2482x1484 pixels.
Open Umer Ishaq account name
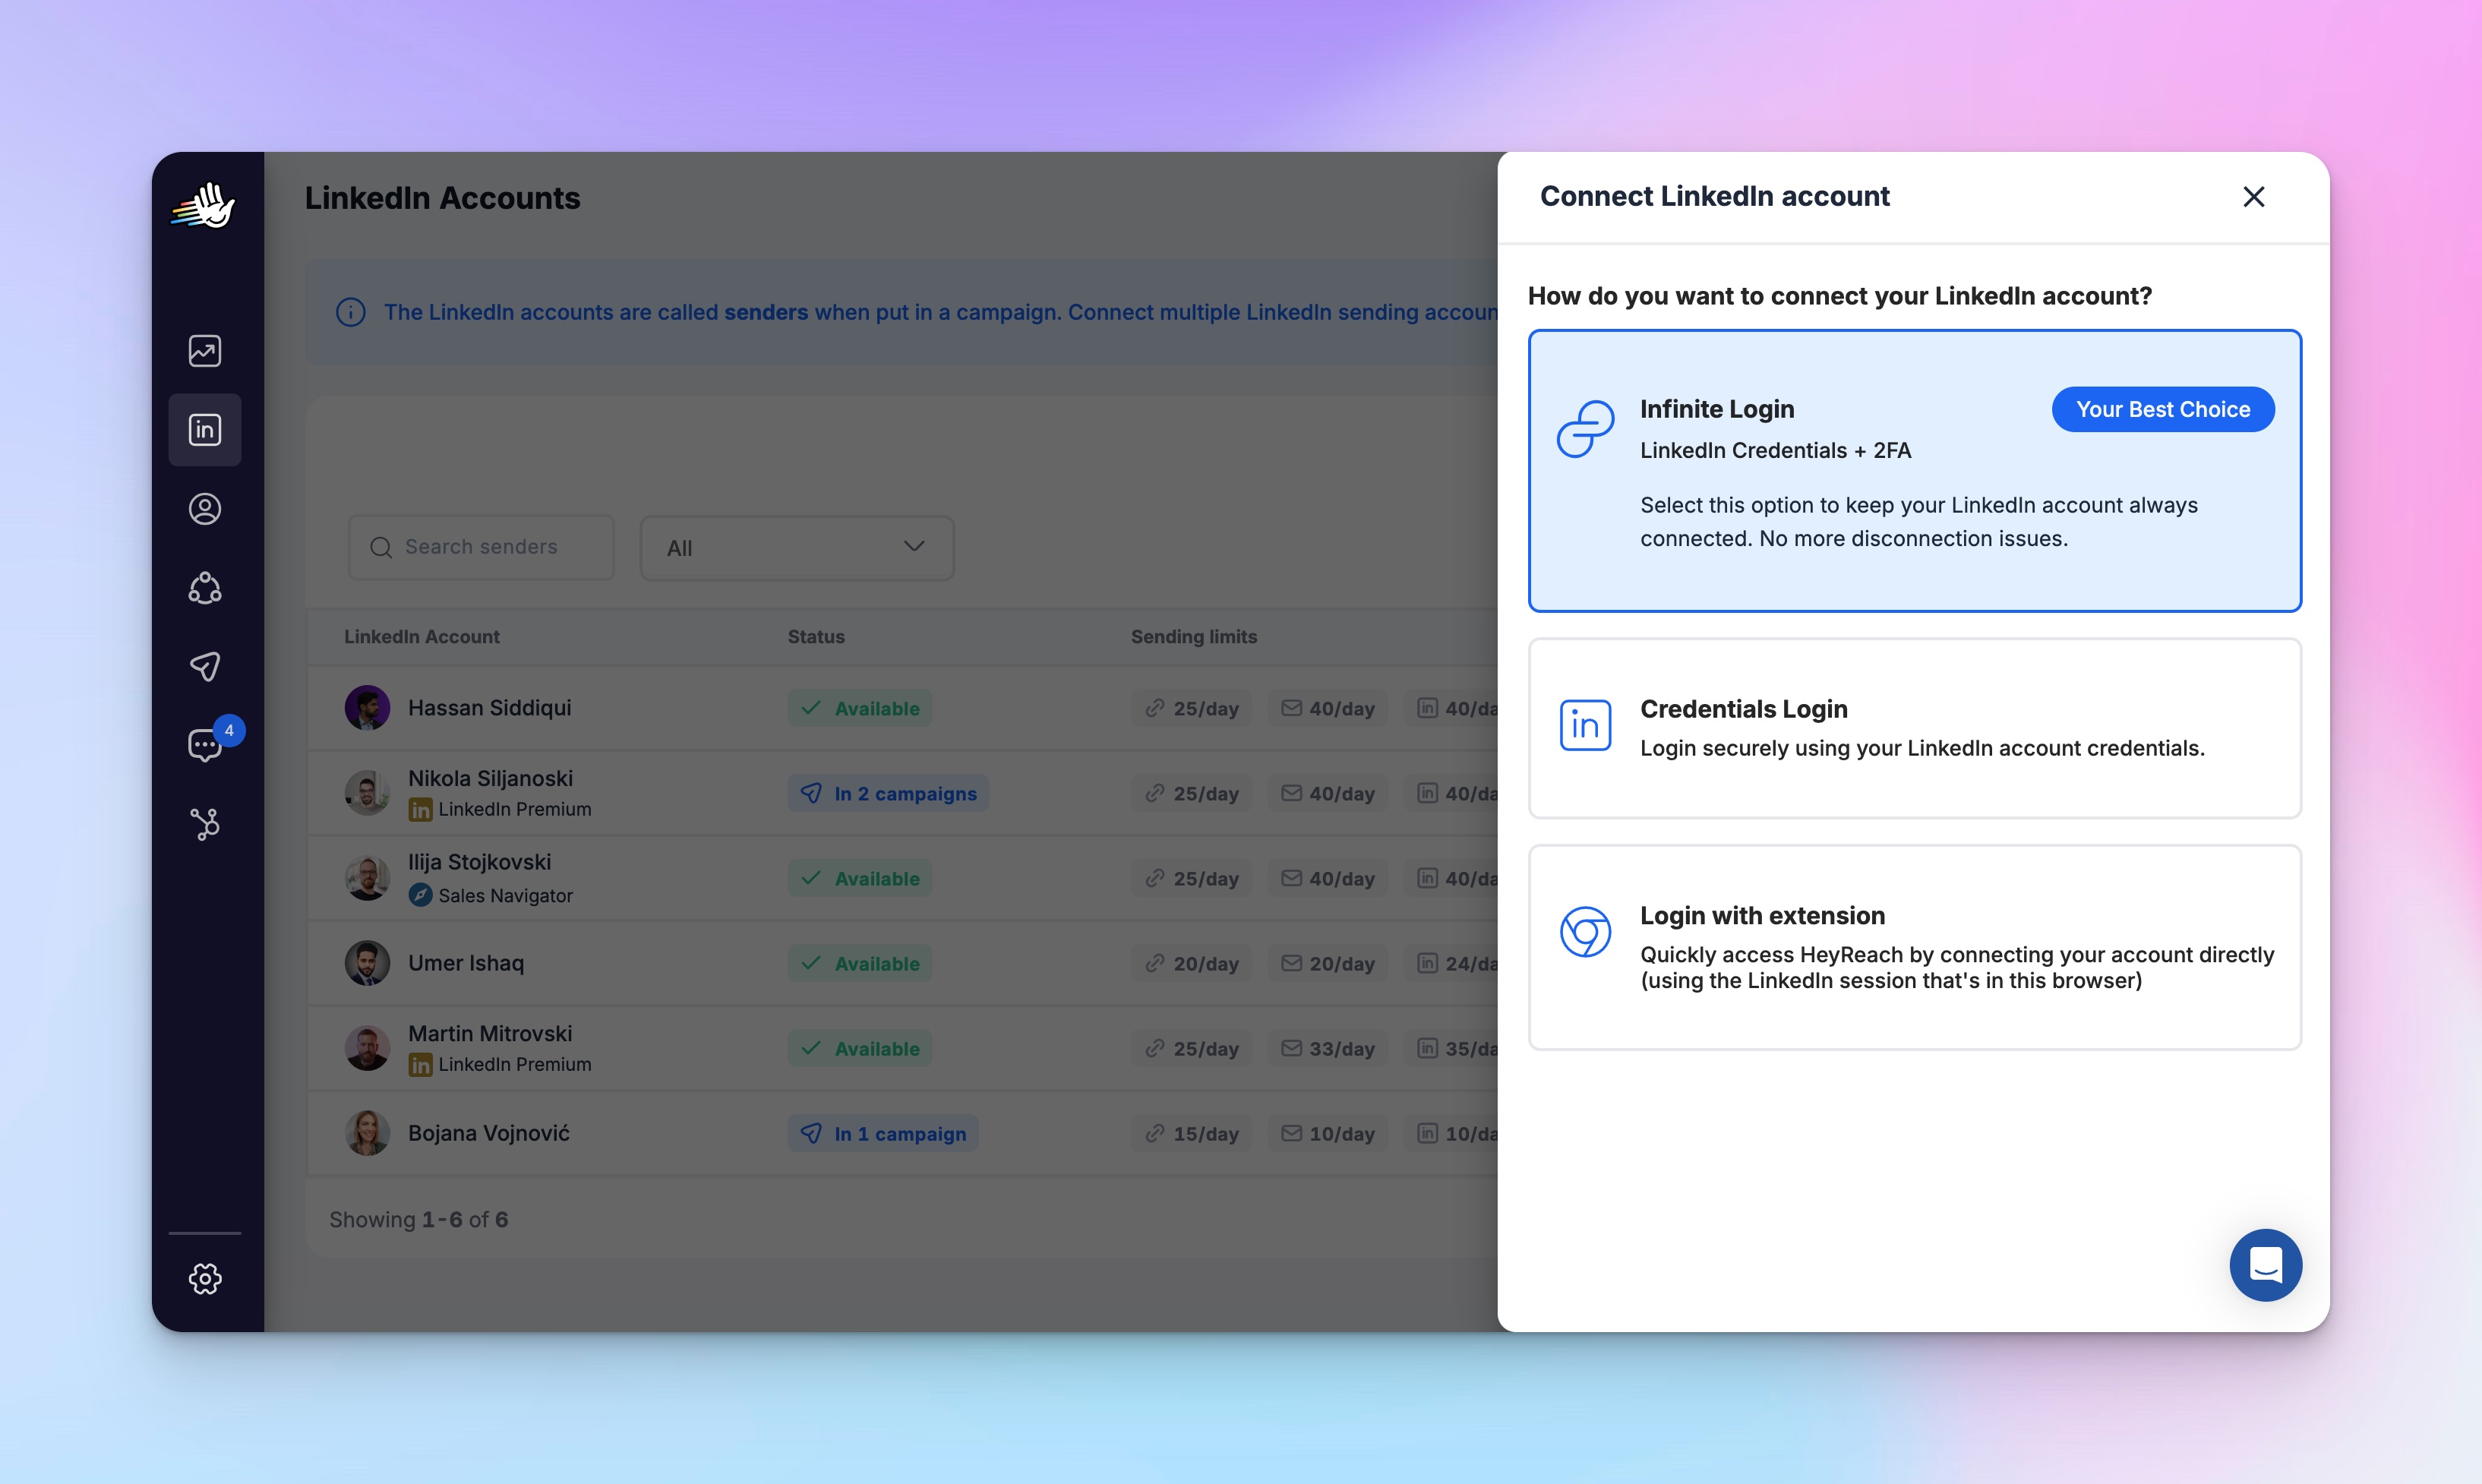pos(466,963)
